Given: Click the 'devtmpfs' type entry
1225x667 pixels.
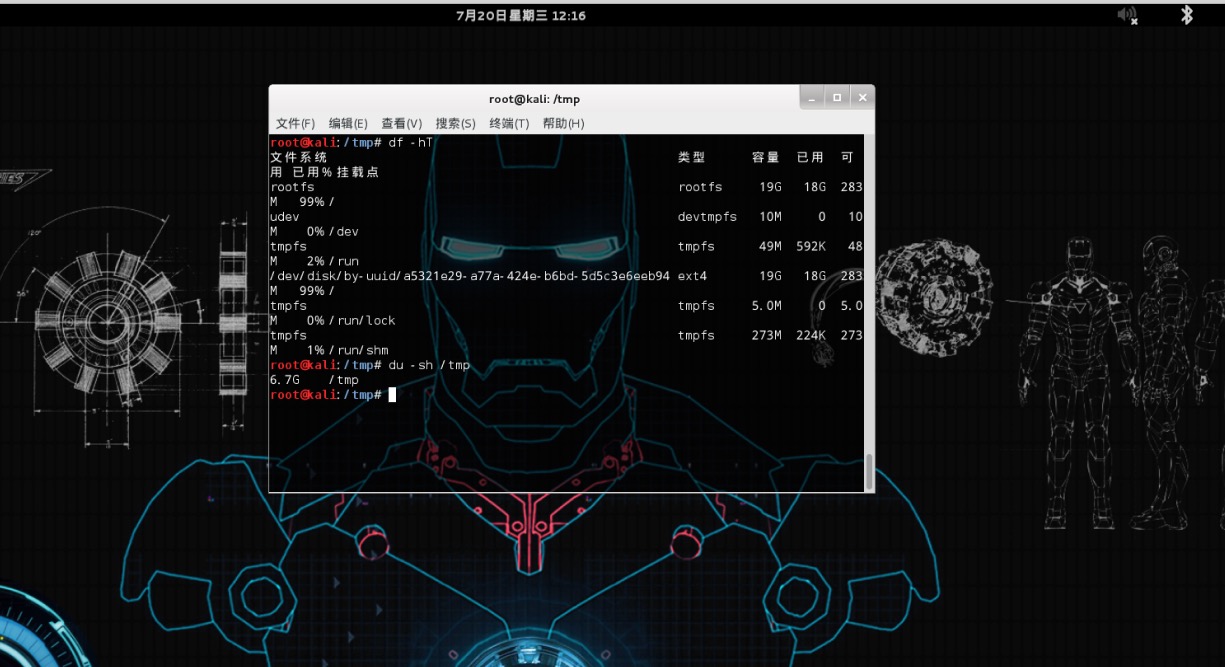Looking at the screenshot, I should [707, 217].
